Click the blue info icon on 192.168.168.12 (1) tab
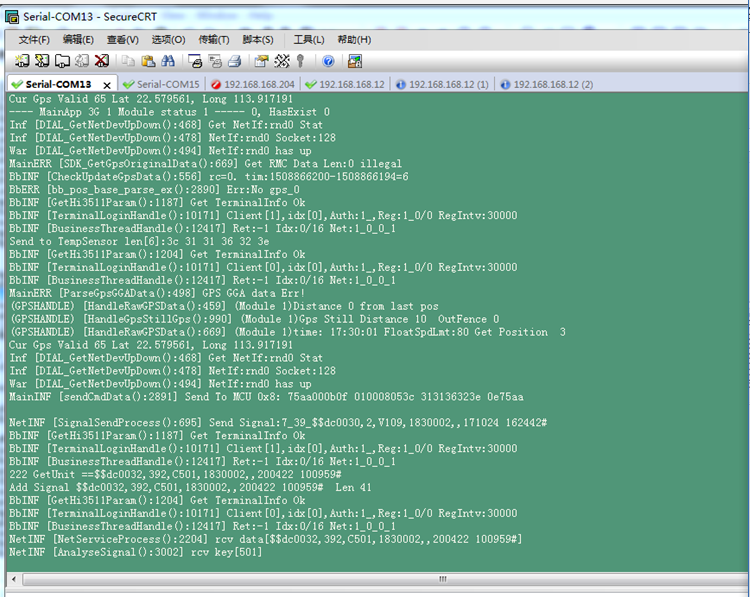Viewport: 750px width, 597px height. 401,84
